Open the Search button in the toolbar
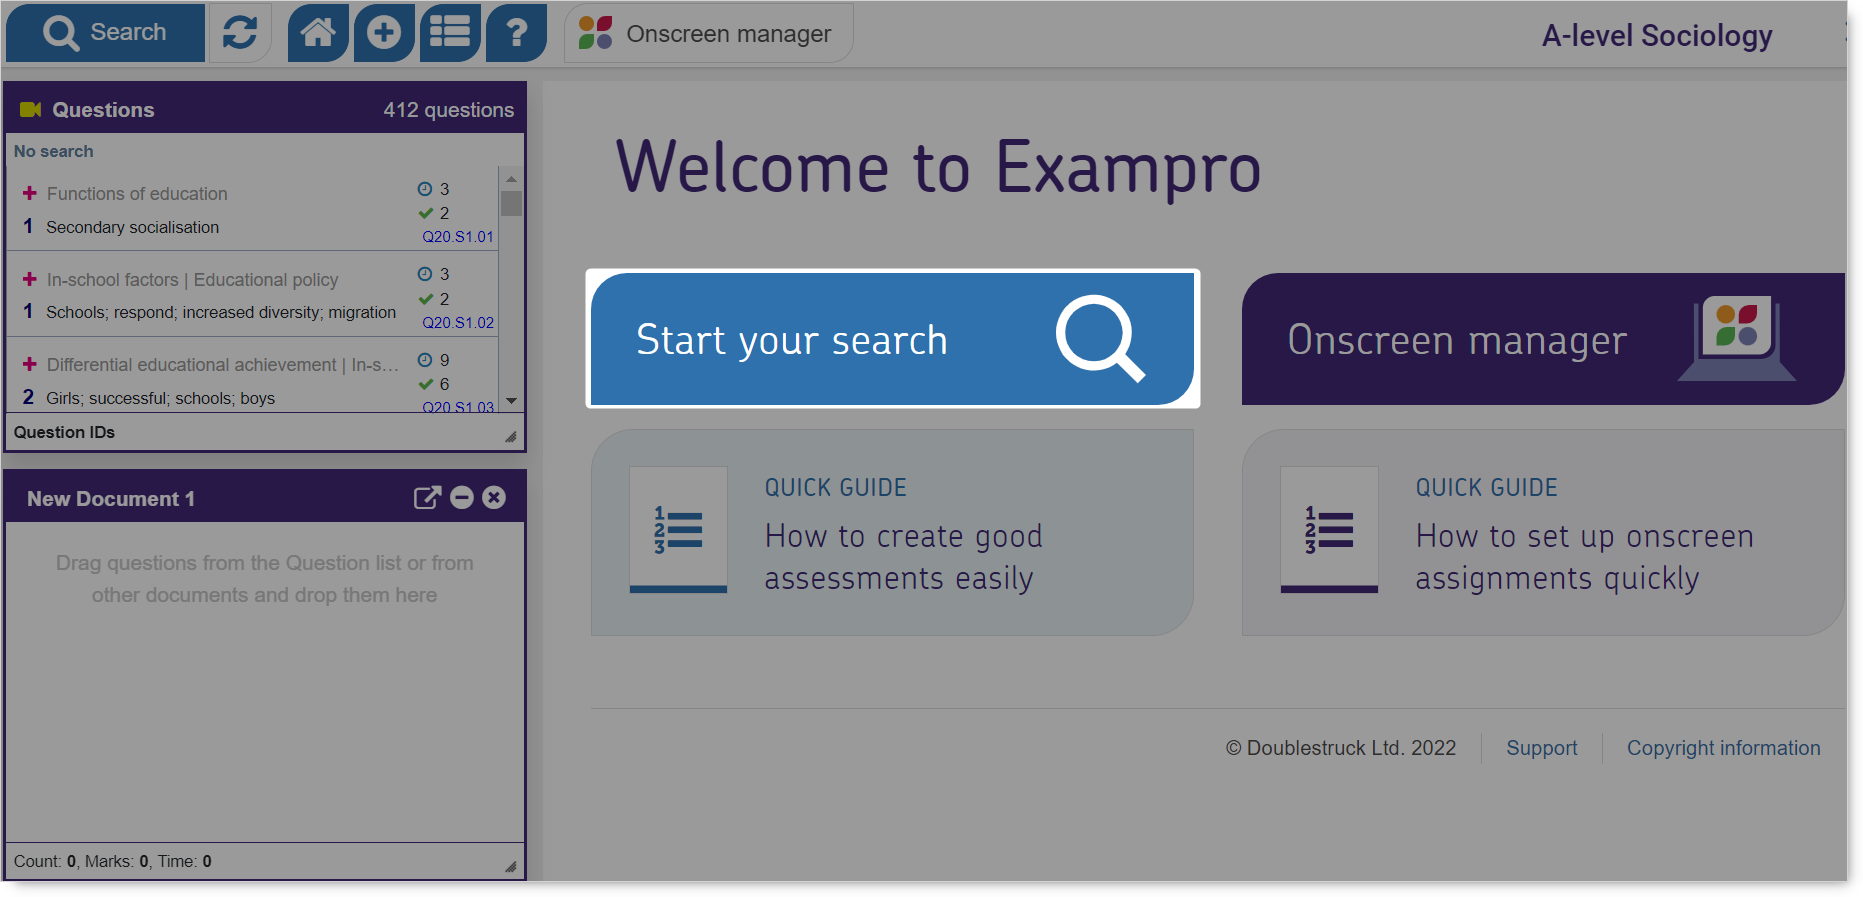This screenshot has height=897, width=1863. click(105, 33)
